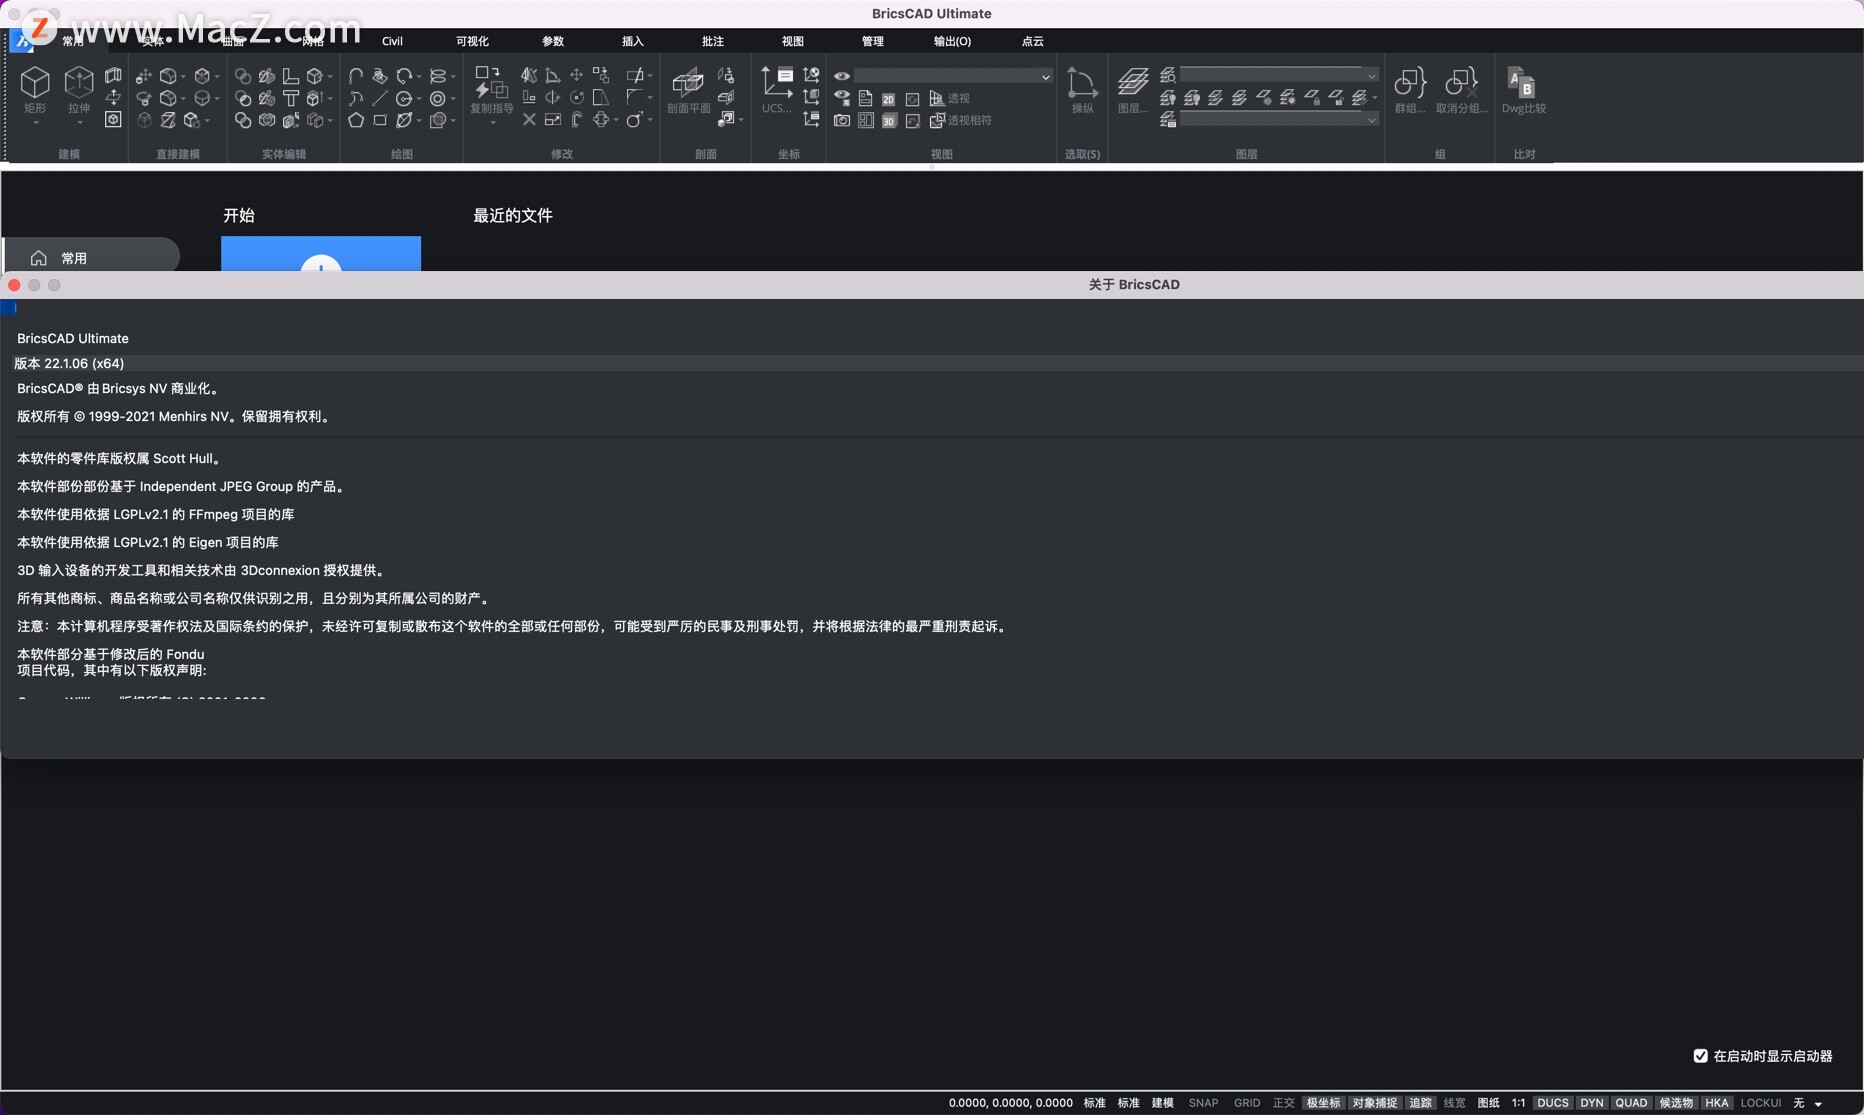Switch to the 可视化 ribbon tab
Screen dimensions: 1864x1115
[472, 41]
